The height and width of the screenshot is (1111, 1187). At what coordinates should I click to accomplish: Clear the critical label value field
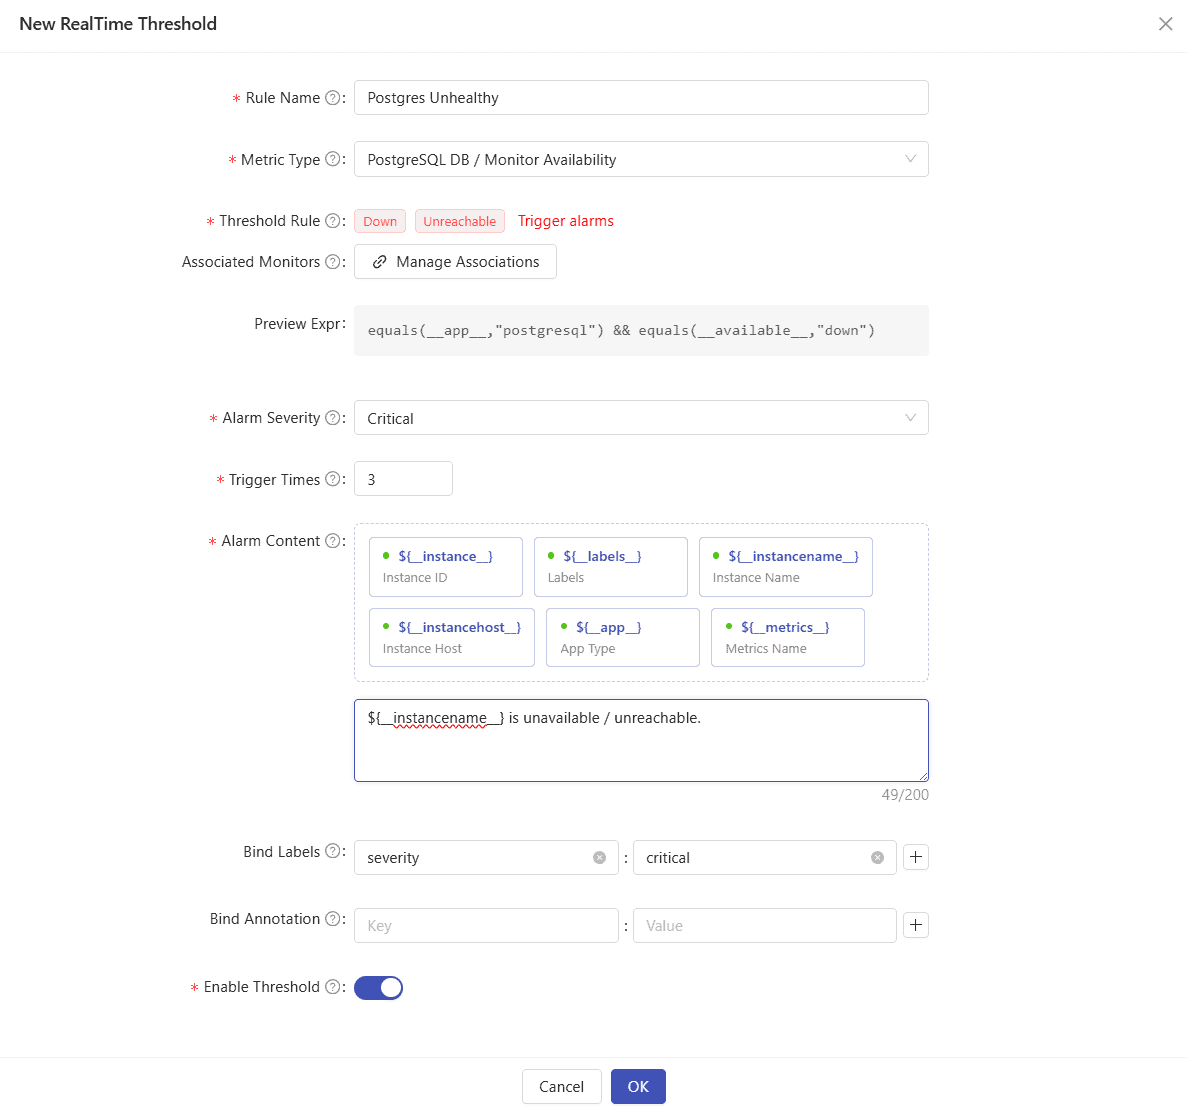pyautogui.click(x=877, y=857)
